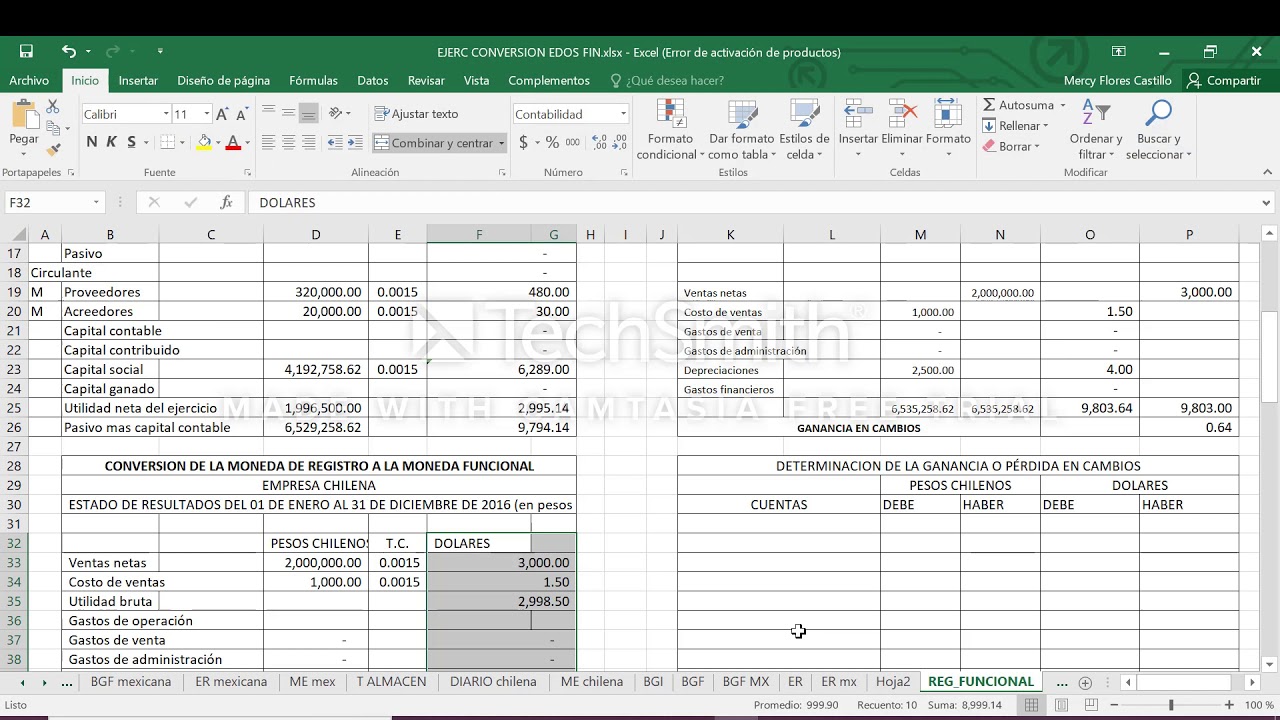Switch to the Diseño de página tab
Image resolution: width=1280 pixels, height=720 pixels.
[223, 81]
